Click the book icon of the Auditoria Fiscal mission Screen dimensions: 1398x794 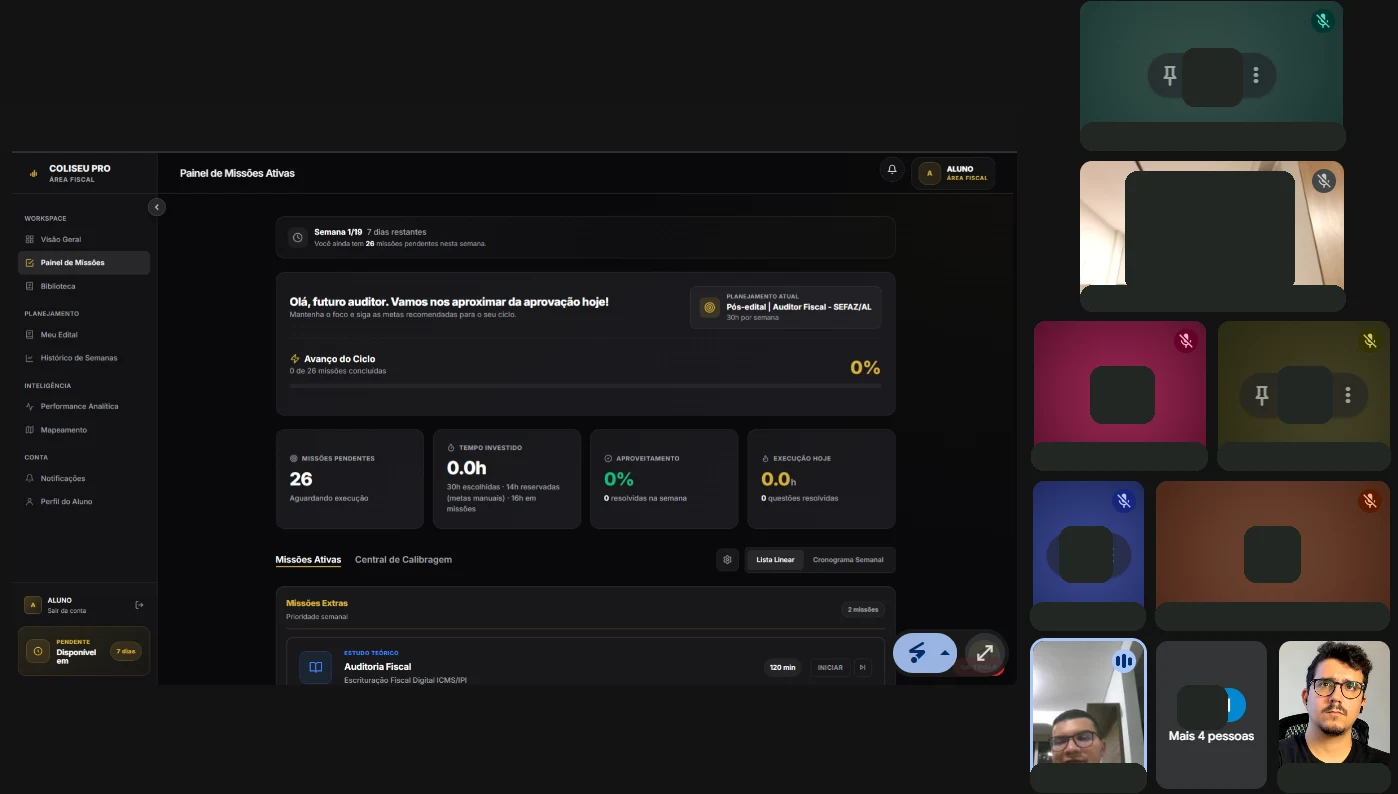(316, 667)
